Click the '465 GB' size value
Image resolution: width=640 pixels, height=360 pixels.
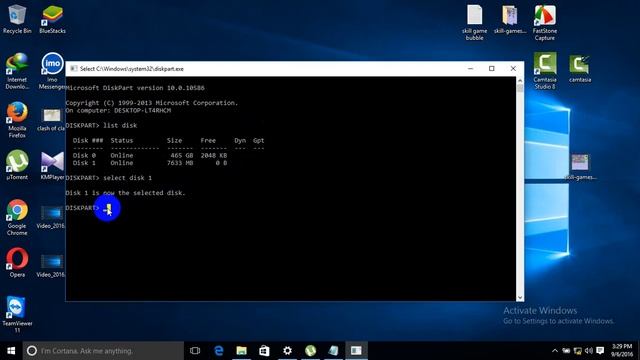pos(182,156)
